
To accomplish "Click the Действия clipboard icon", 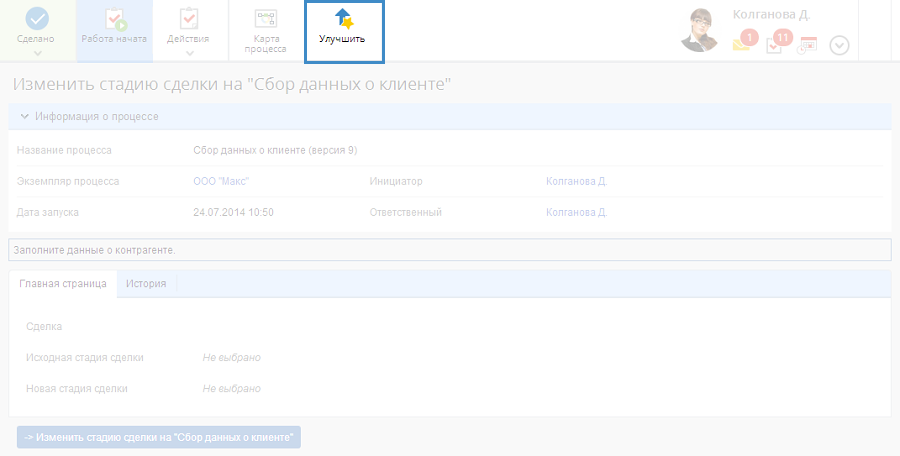I will [x=188, y=18].
